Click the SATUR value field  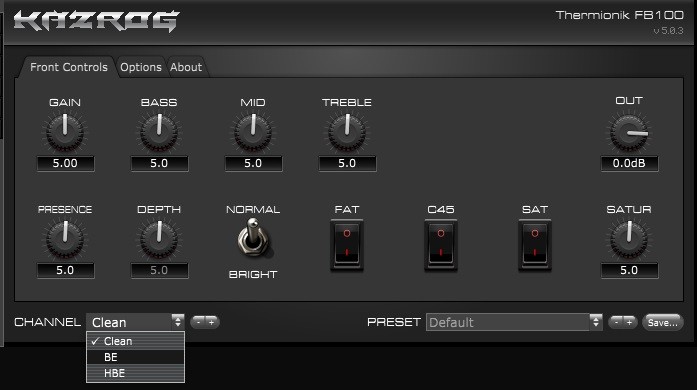tap(629, 270)
